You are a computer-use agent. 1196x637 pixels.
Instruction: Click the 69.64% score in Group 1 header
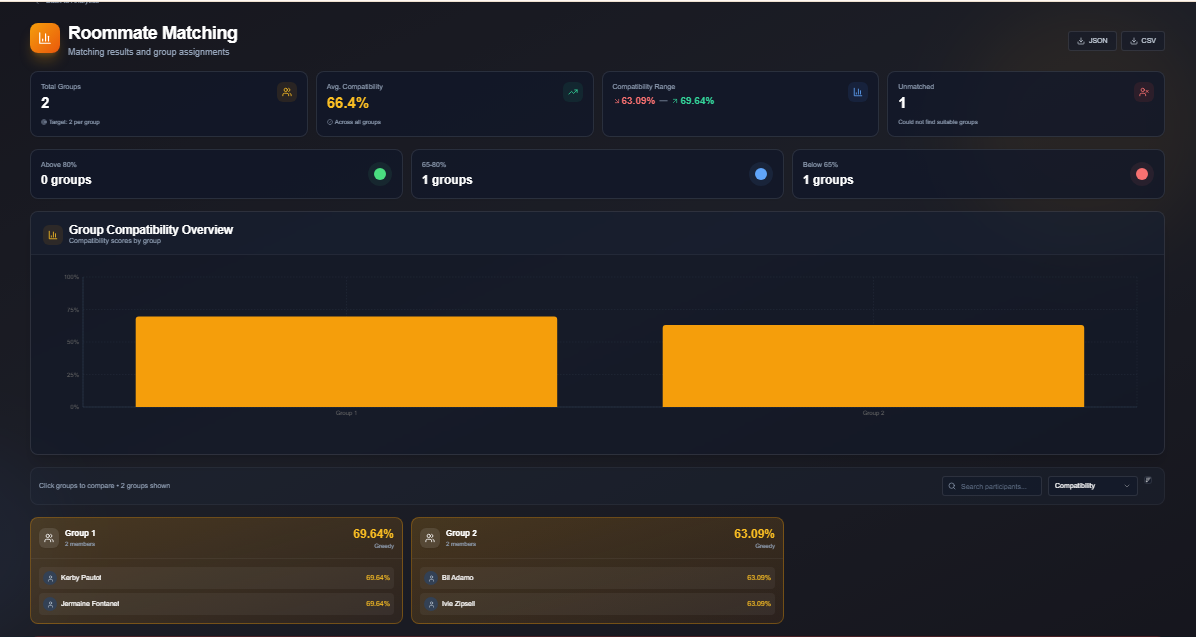coord(373,534)
